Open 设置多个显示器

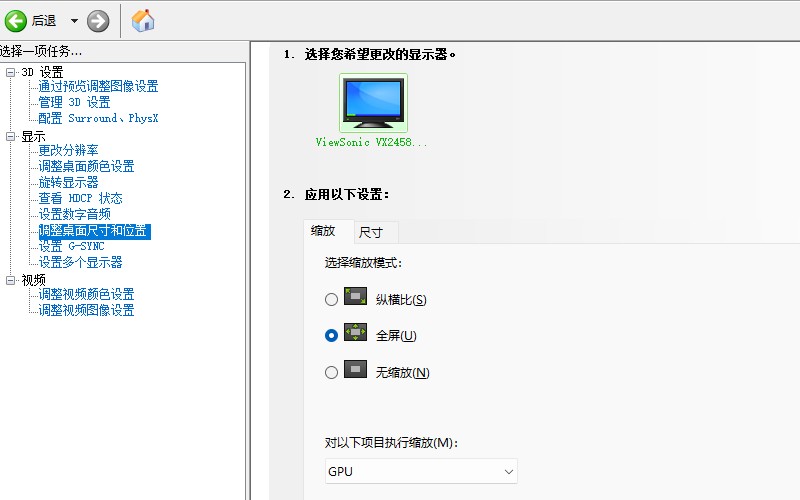81,262
